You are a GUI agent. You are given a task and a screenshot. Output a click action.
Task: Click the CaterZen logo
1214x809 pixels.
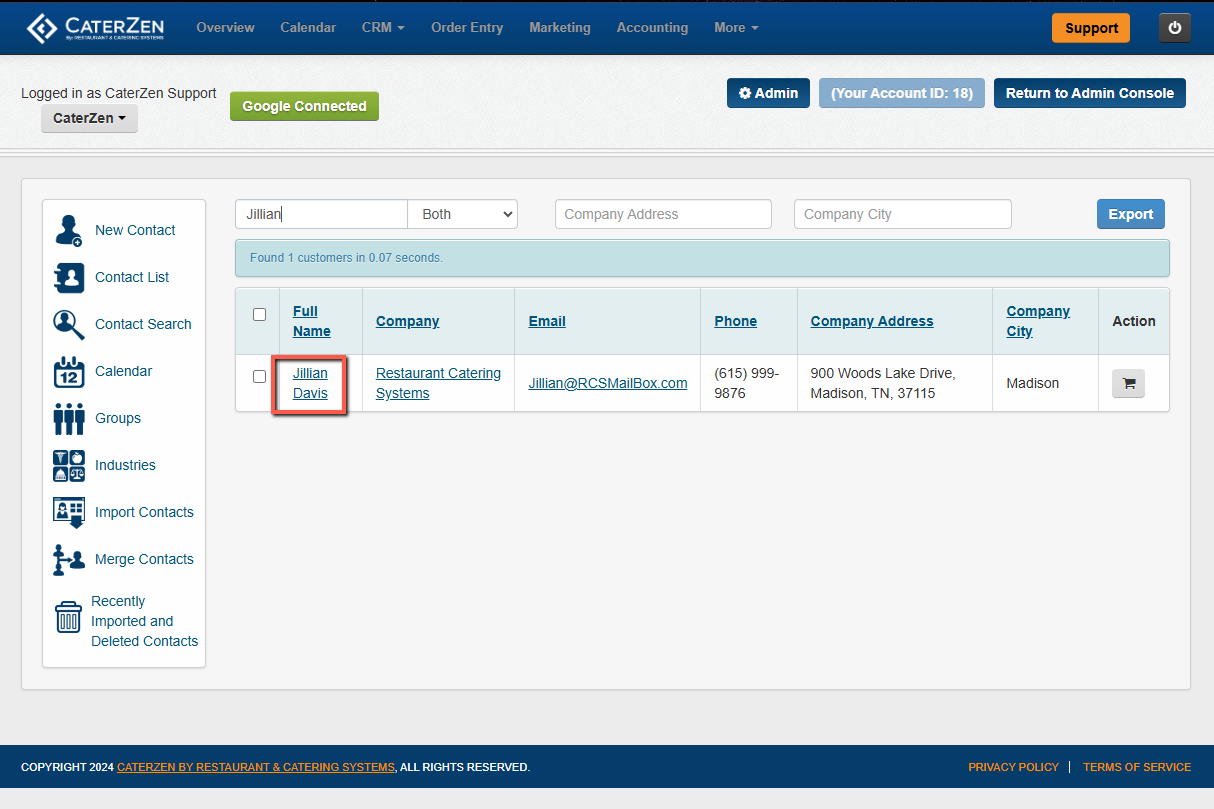(95, 28)
